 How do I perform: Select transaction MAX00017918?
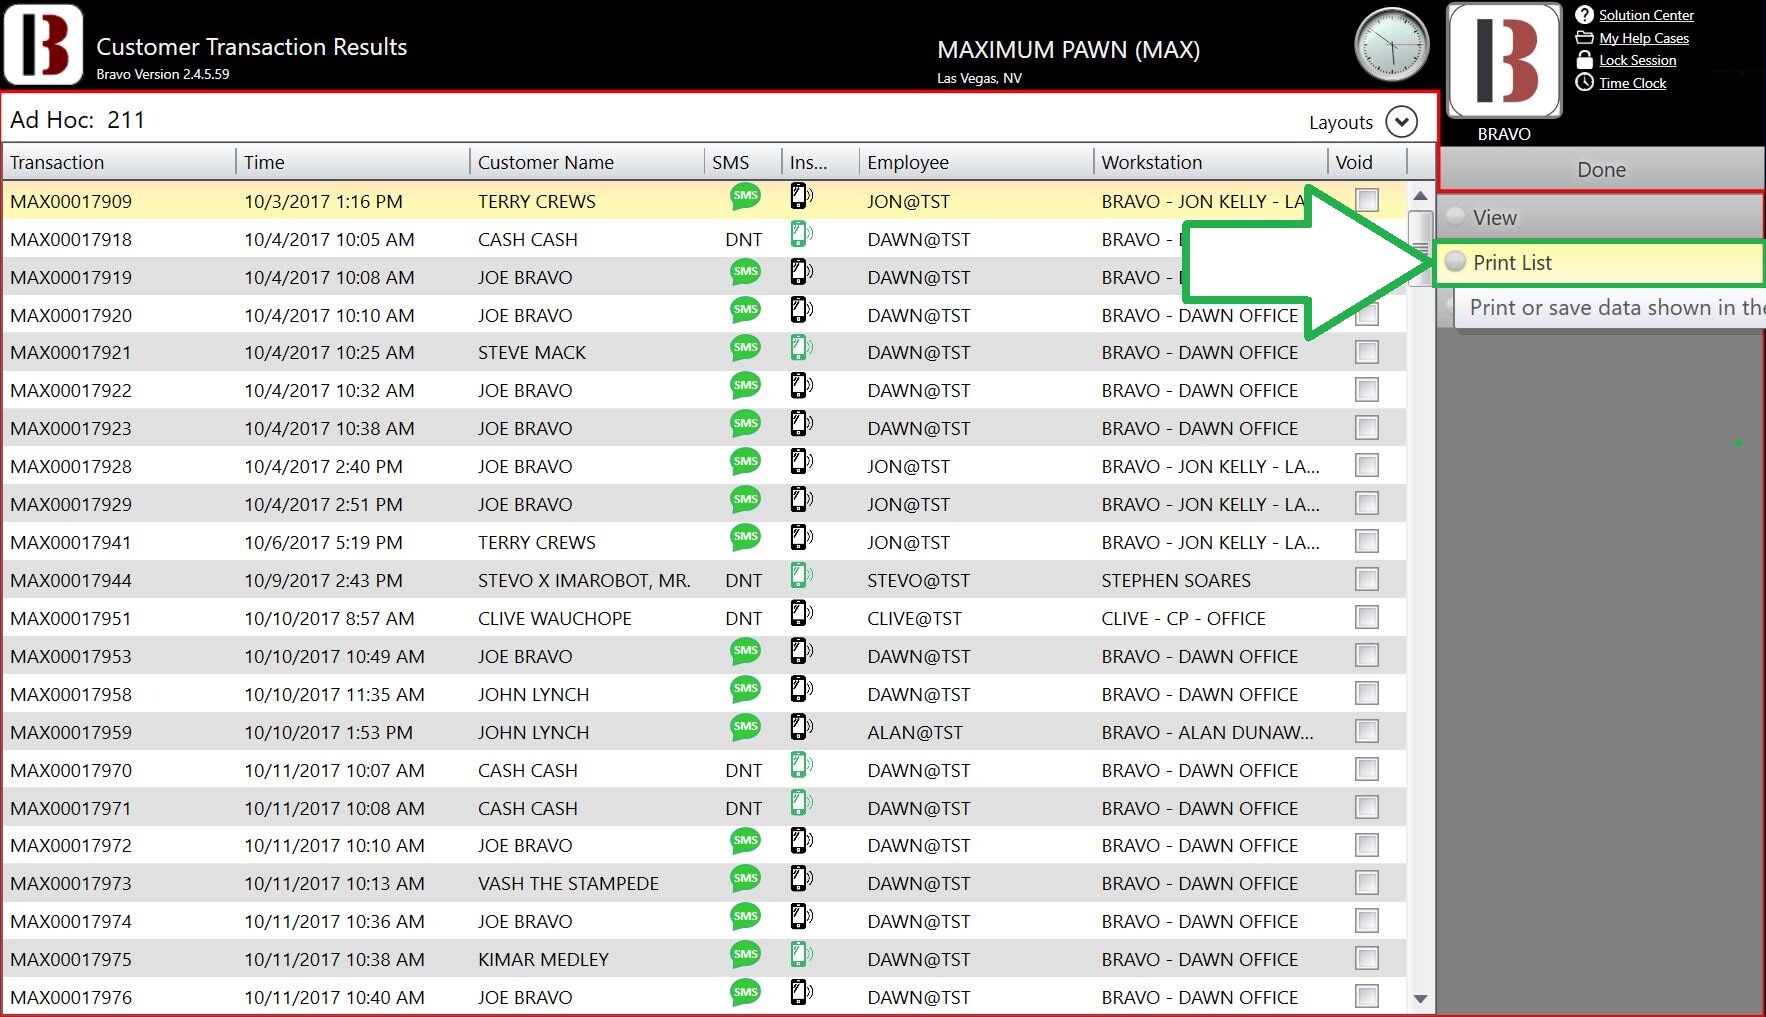(71, 239)
